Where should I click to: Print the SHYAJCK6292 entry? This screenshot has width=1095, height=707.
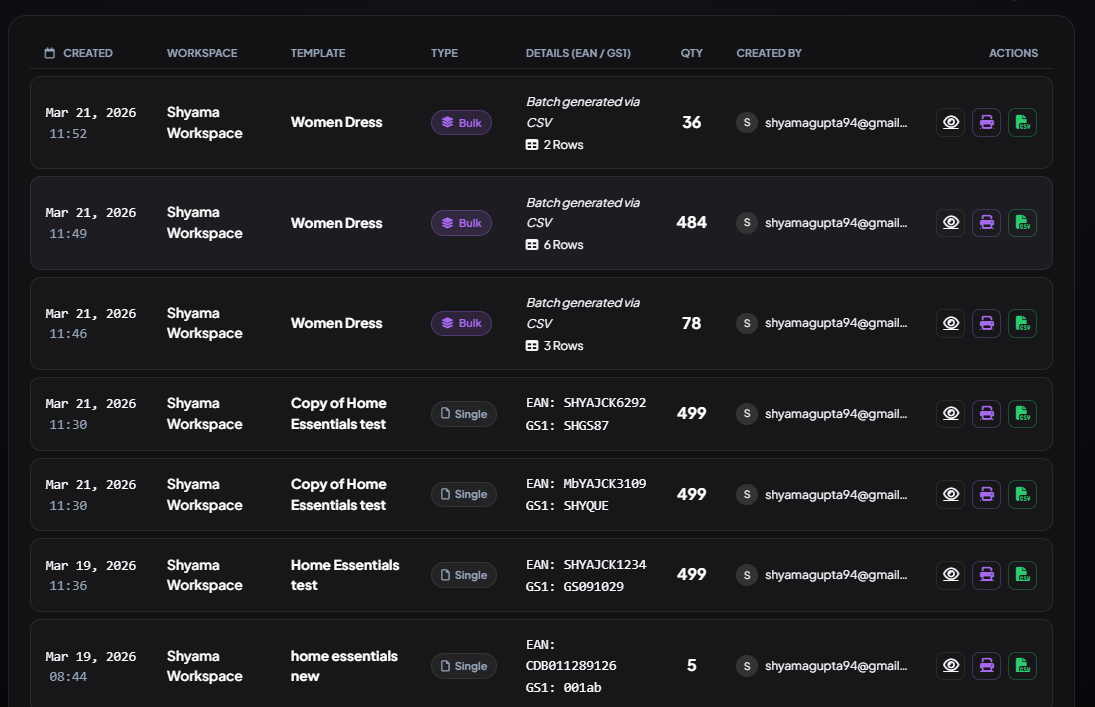[987, 414]
